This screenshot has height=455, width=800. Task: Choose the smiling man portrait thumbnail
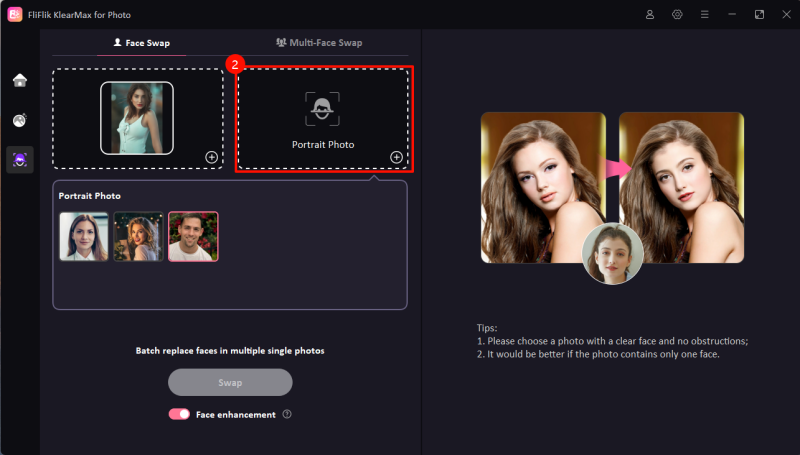[x=193, y=236]
